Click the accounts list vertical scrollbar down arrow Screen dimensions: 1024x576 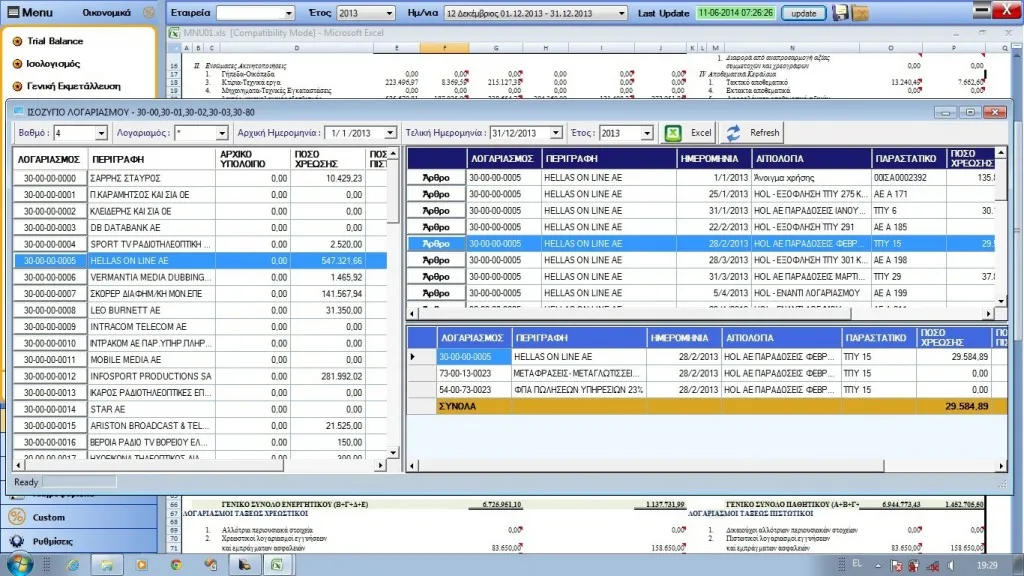click(393, 453)
